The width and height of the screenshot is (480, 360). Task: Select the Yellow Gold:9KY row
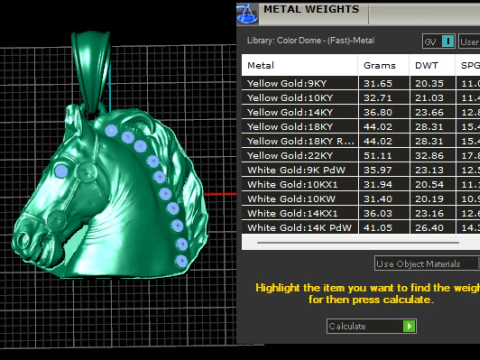click(361, 83)
